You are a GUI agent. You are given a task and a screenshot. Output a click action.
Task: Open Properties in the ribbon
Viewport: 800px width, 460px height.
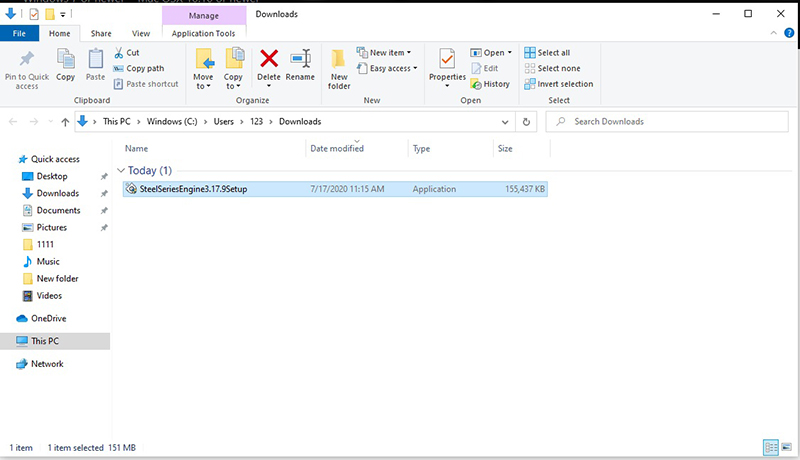[447, 63]
